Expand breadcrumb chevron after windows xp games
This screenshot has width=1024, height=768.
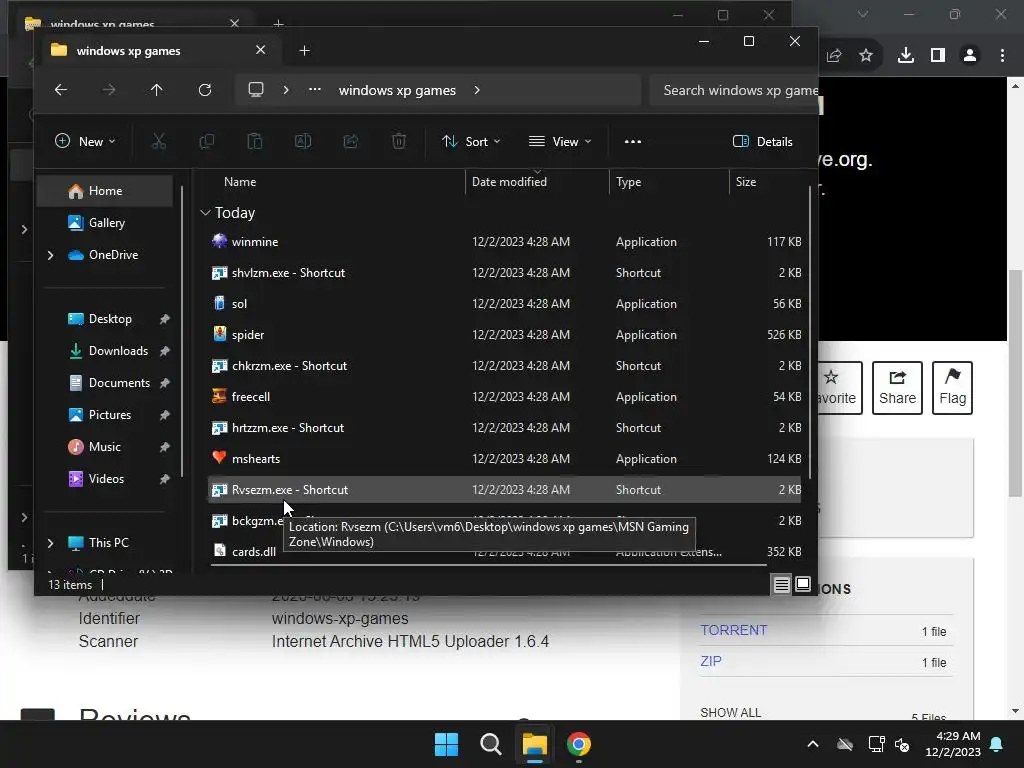pos(477,90)
